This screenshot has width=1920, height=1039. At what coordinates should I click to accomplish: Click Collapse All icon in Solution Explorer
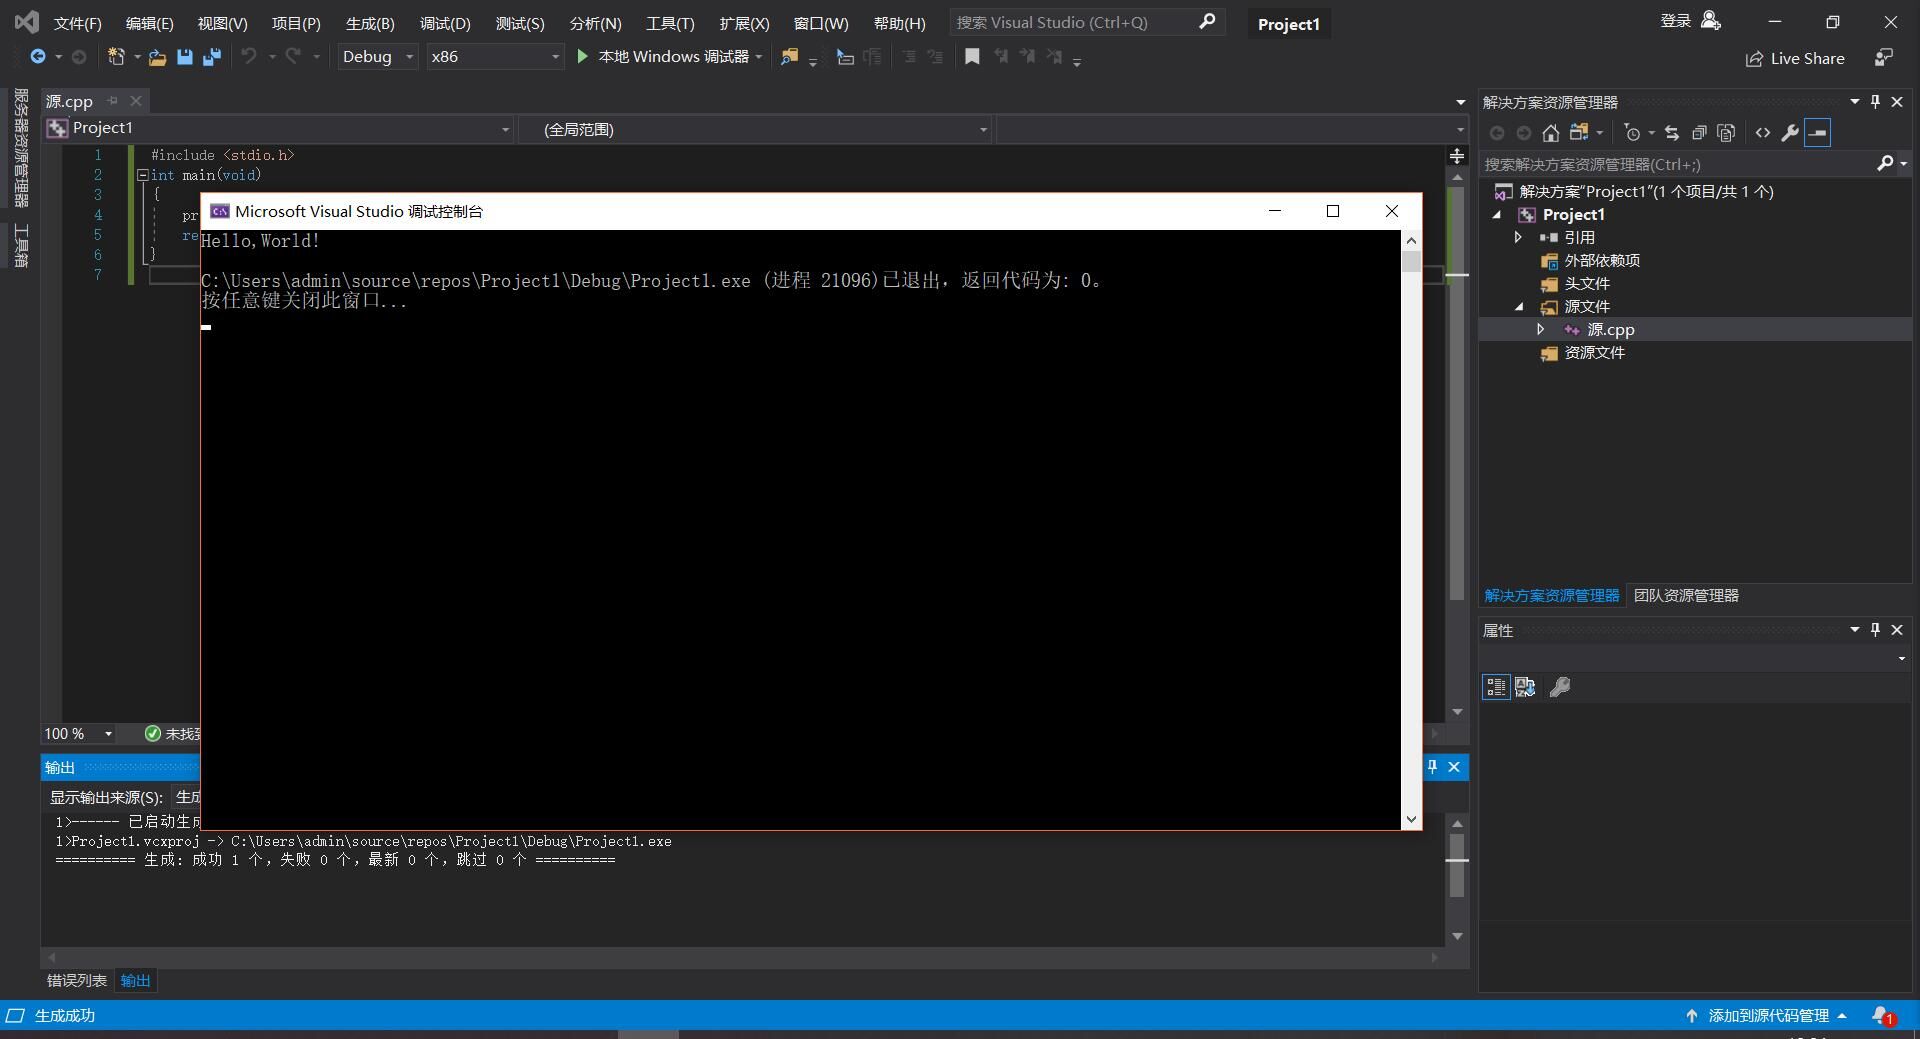pos(1698,133)
